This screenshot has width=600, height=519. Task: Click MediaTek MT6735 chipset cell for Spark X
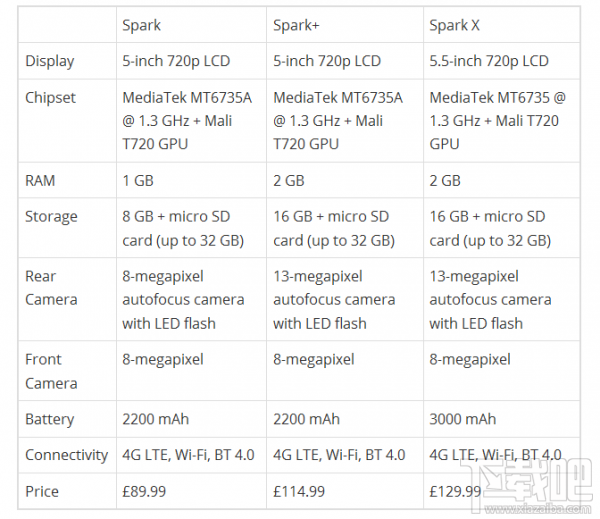tap(497, 121)
